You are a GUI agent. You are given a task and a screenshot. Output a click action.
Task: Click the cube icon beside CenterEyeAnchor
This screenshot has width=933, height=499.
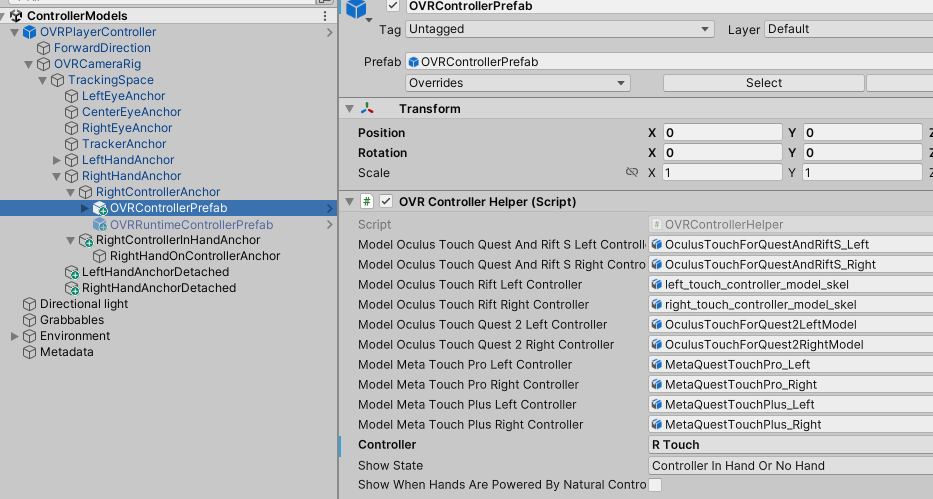coord(71,112)
